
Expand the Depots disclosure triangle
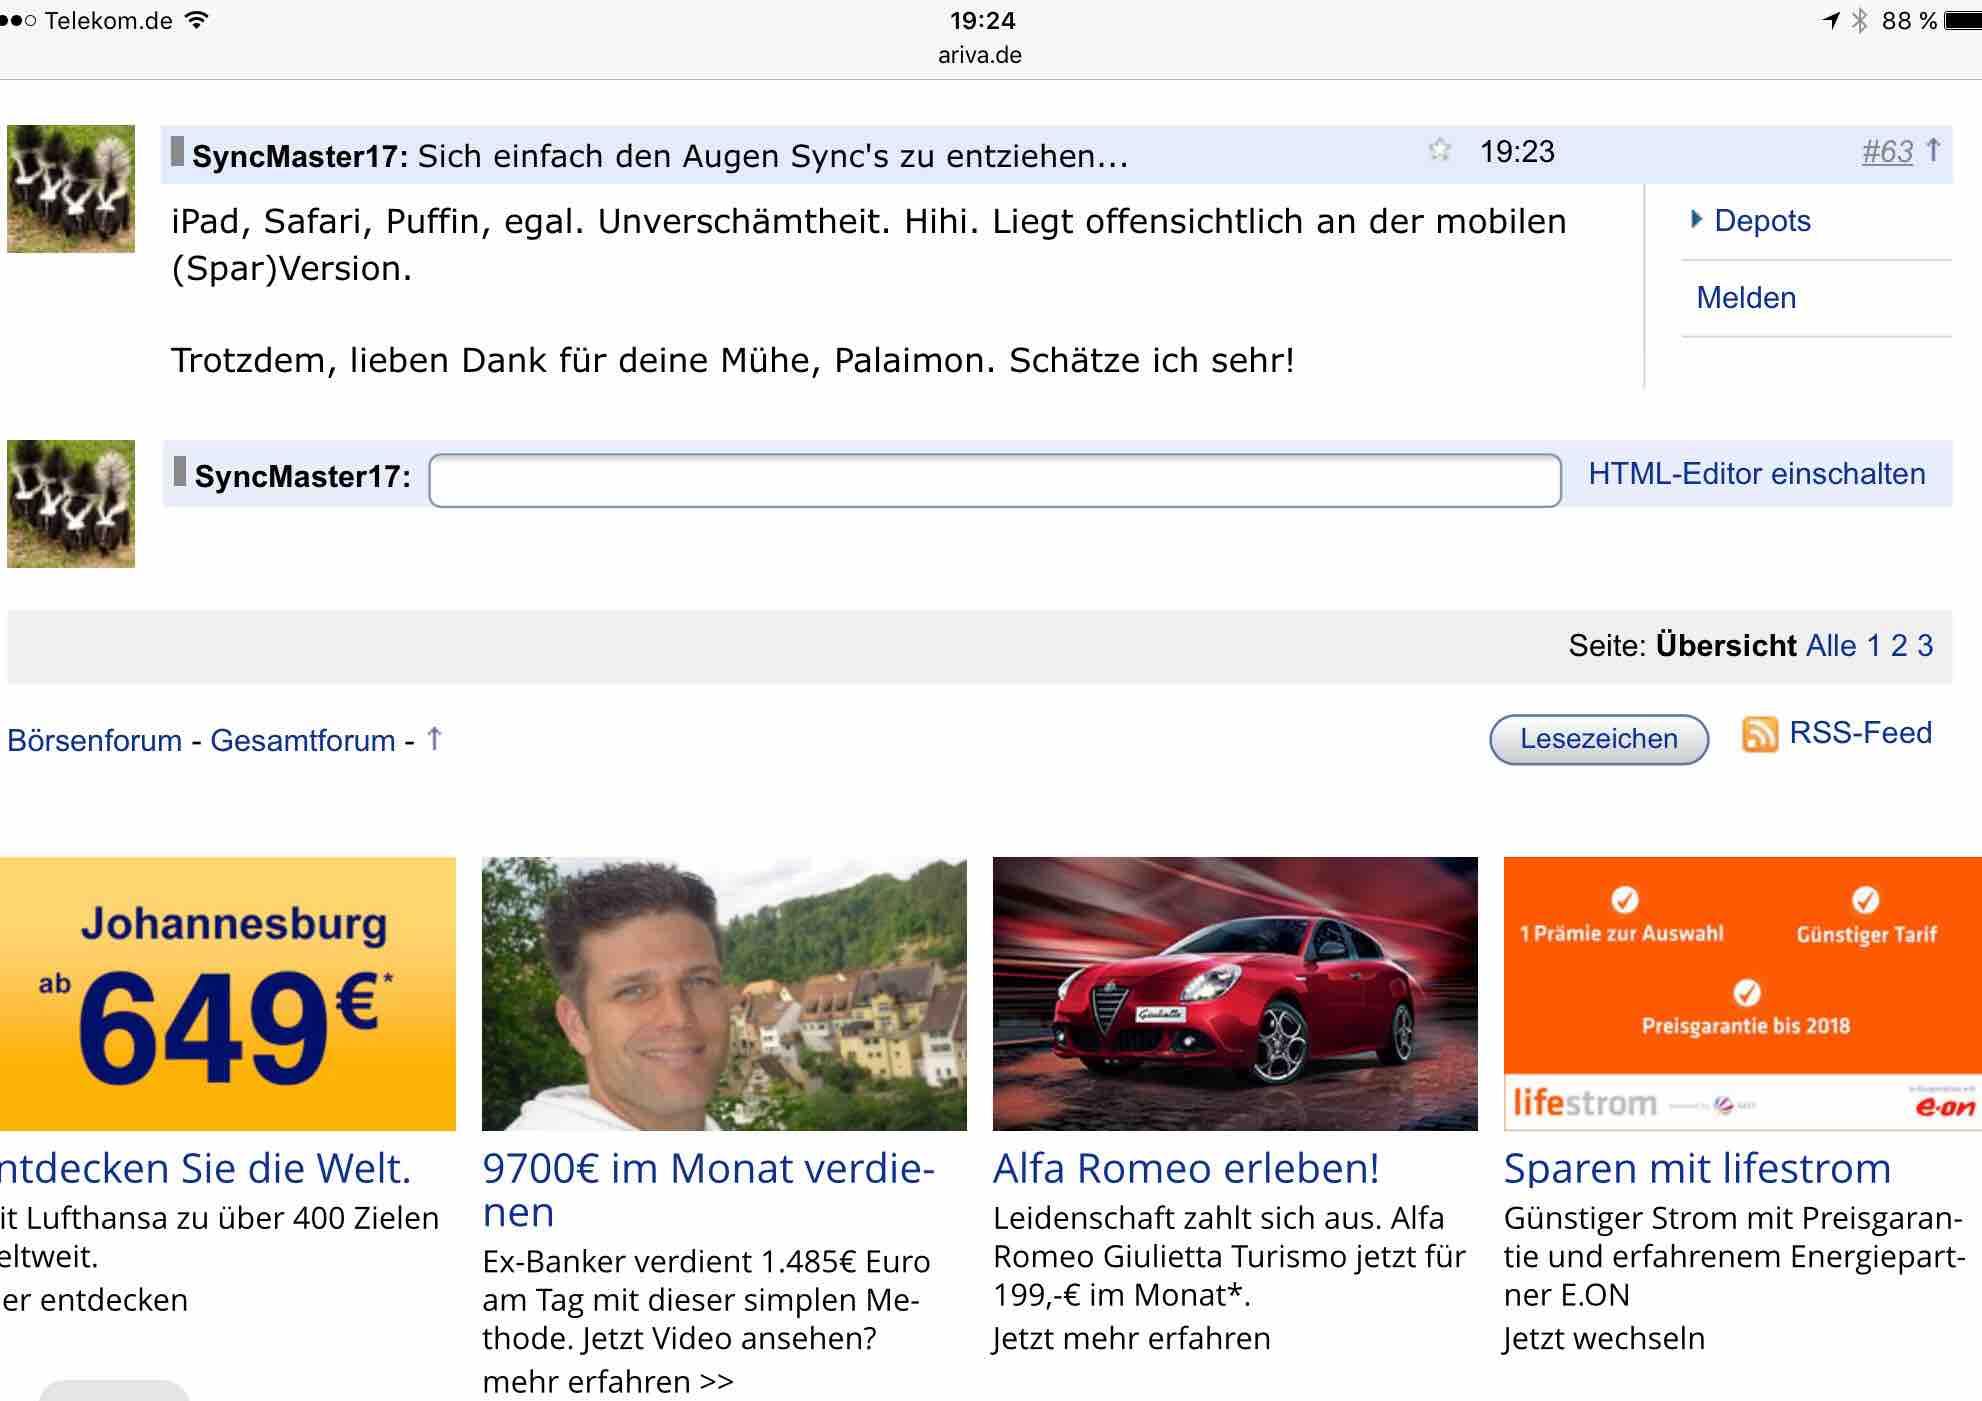[1696, 220]
